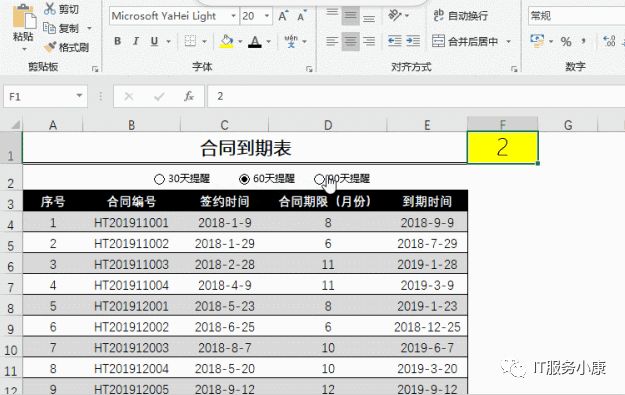Screen dimensions: 625x395
Task: Open the fill color dropdown arrow
Action: point(240,41)
